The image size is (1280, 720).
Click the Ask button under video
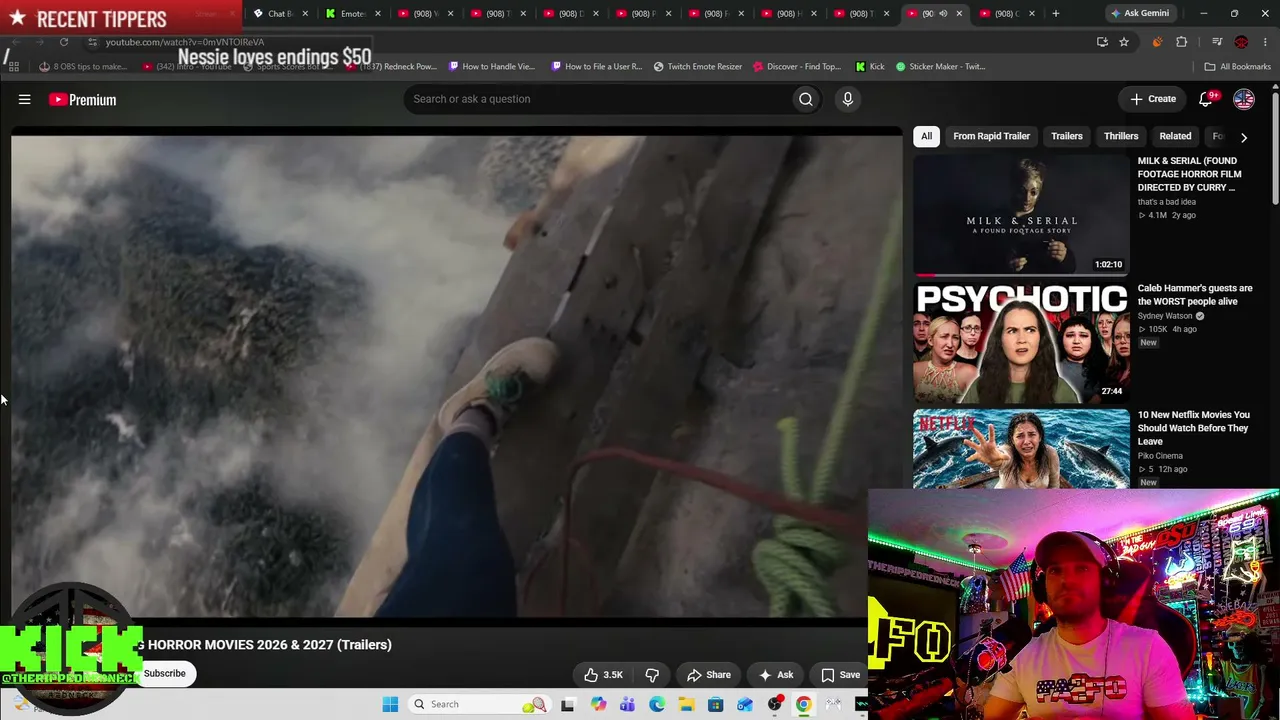(776, 675)
